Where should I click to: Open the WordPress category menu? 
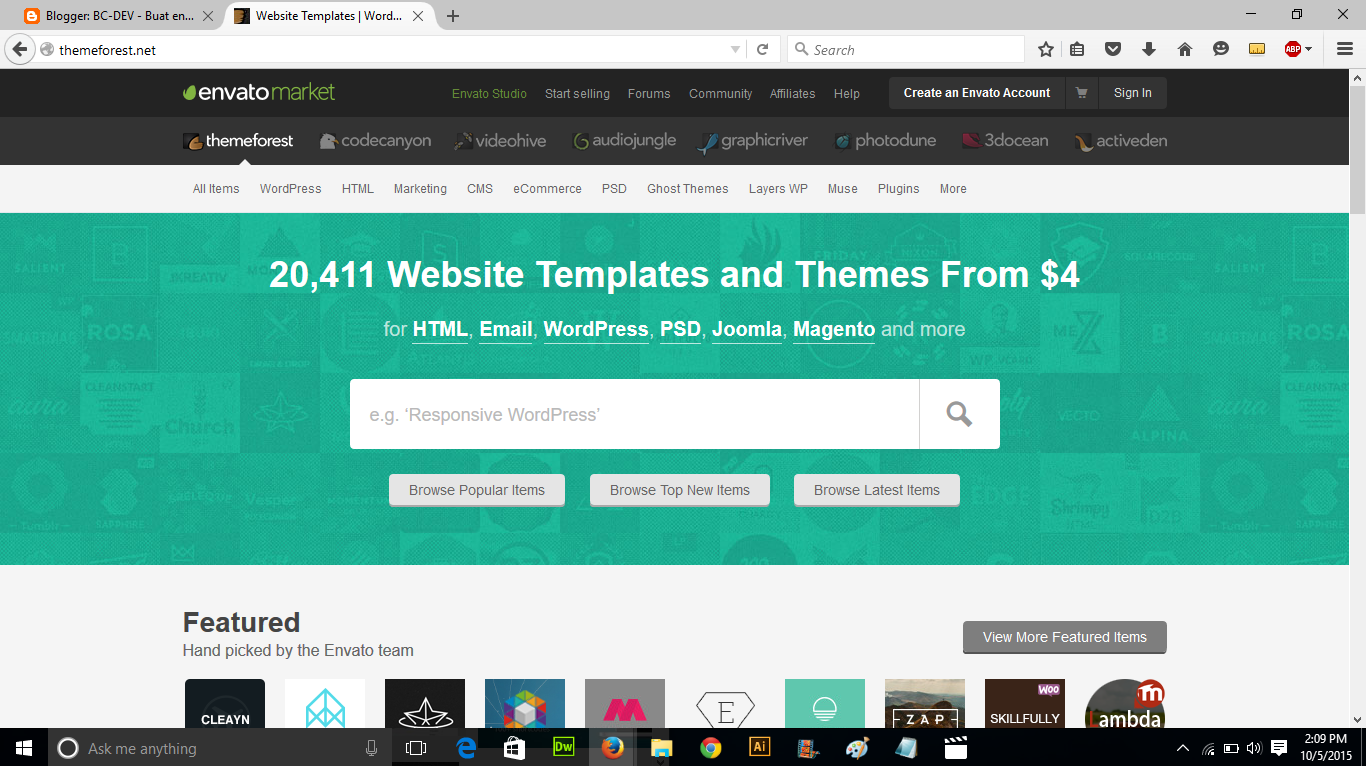[x=291, y=189]
